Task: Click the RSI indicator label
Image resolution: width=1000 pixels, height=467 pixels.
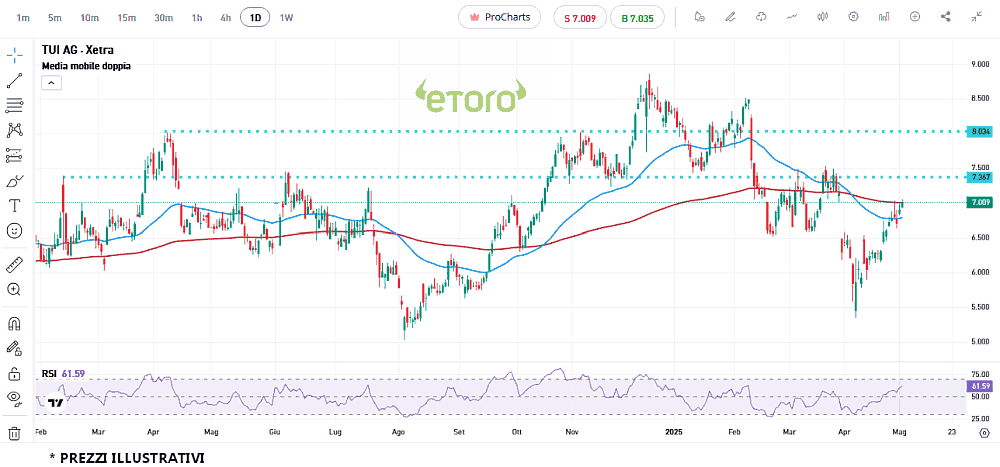Action: (x=49, y=373)
